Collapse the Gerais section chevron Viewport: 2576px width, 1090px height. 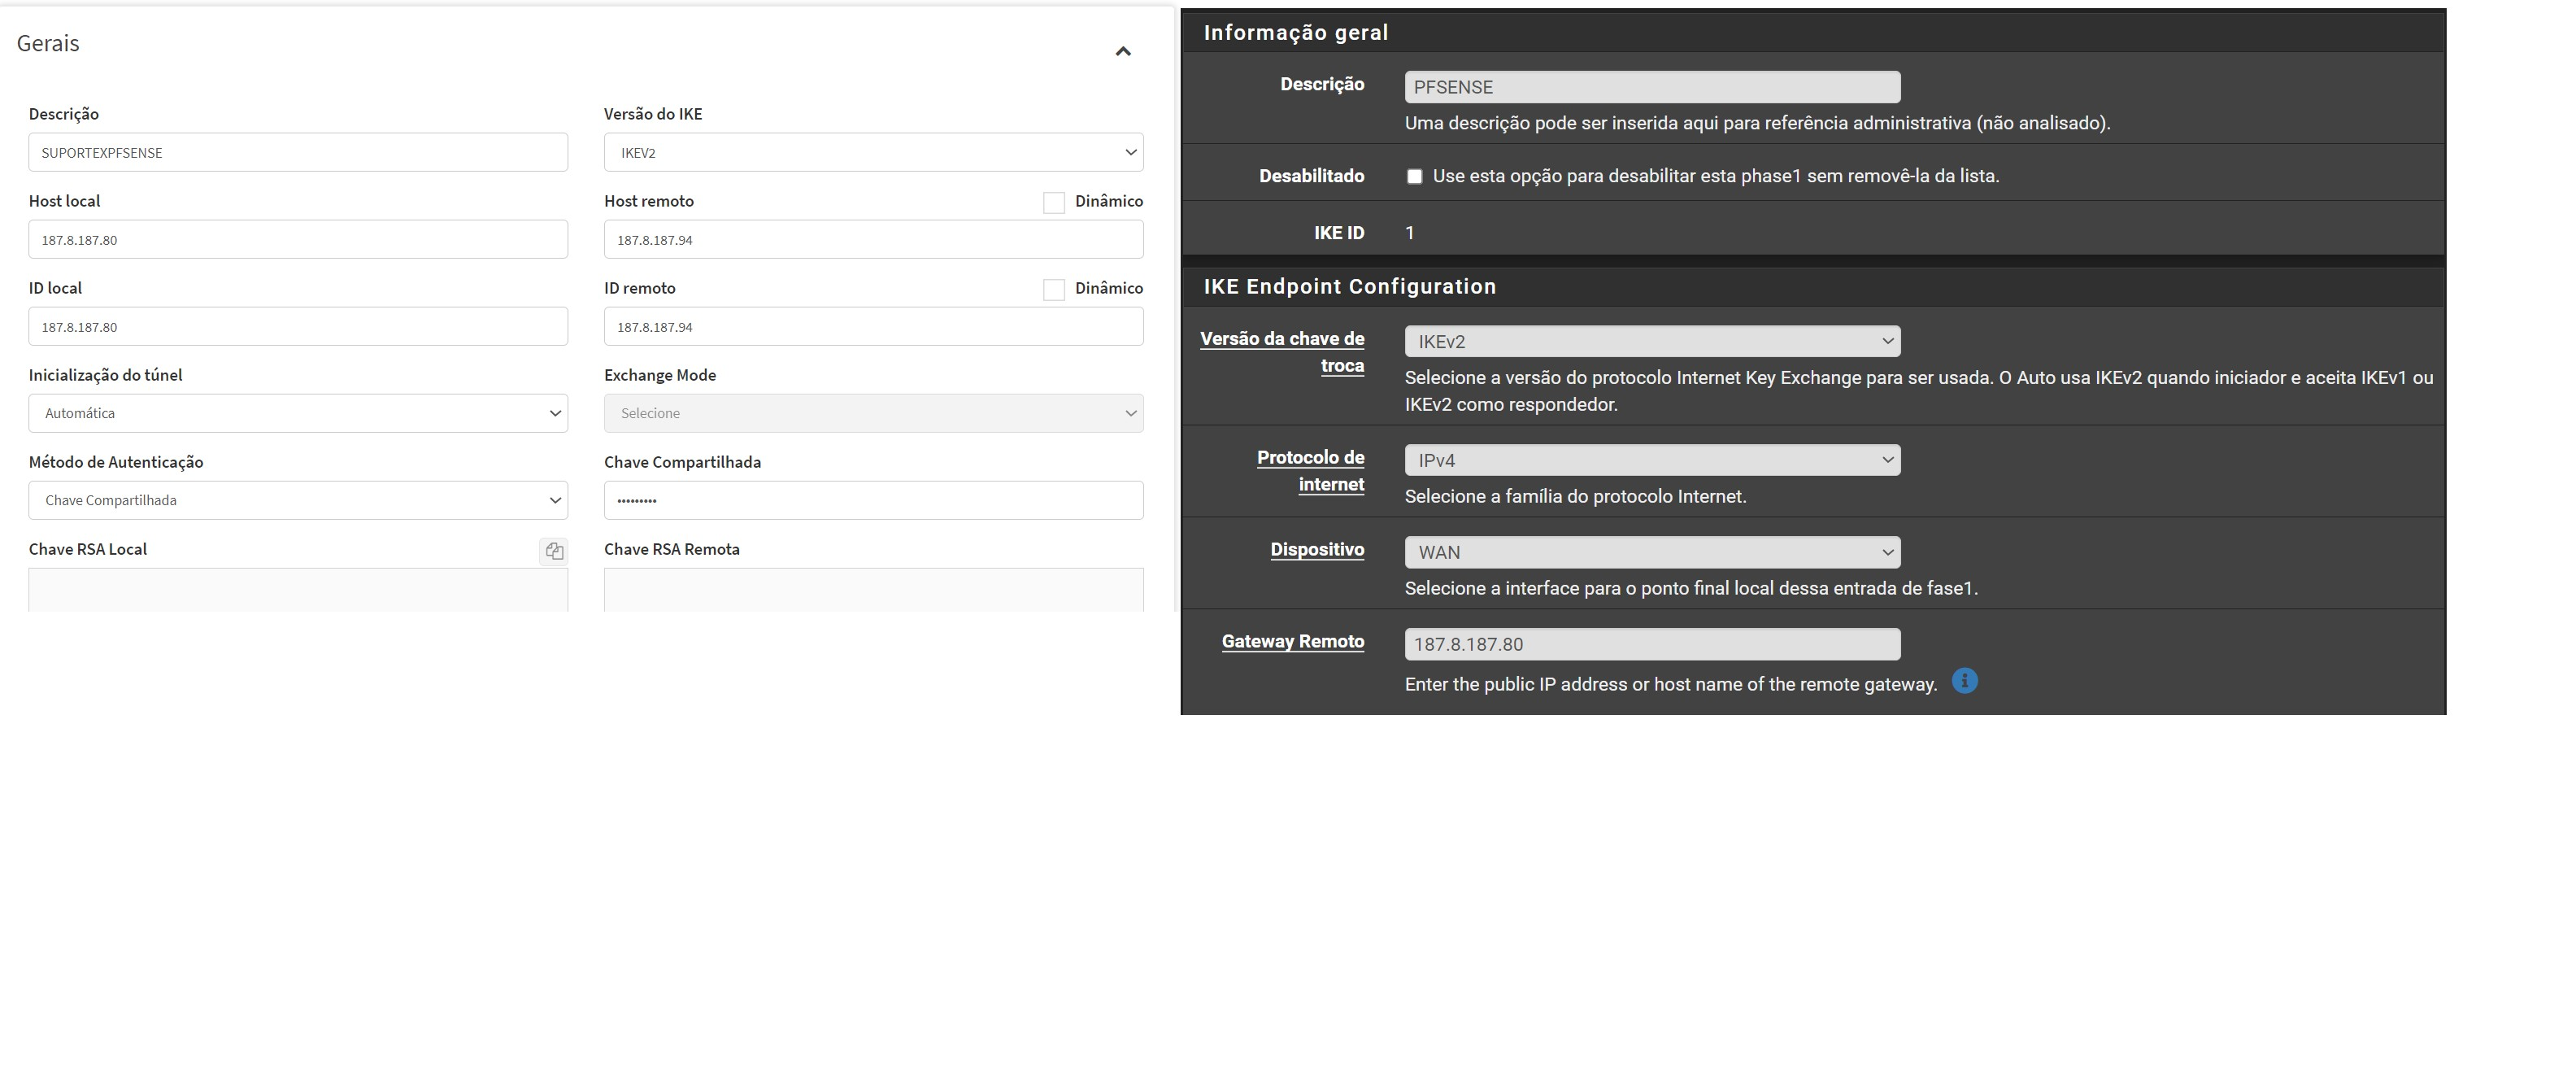[1123, 51]
